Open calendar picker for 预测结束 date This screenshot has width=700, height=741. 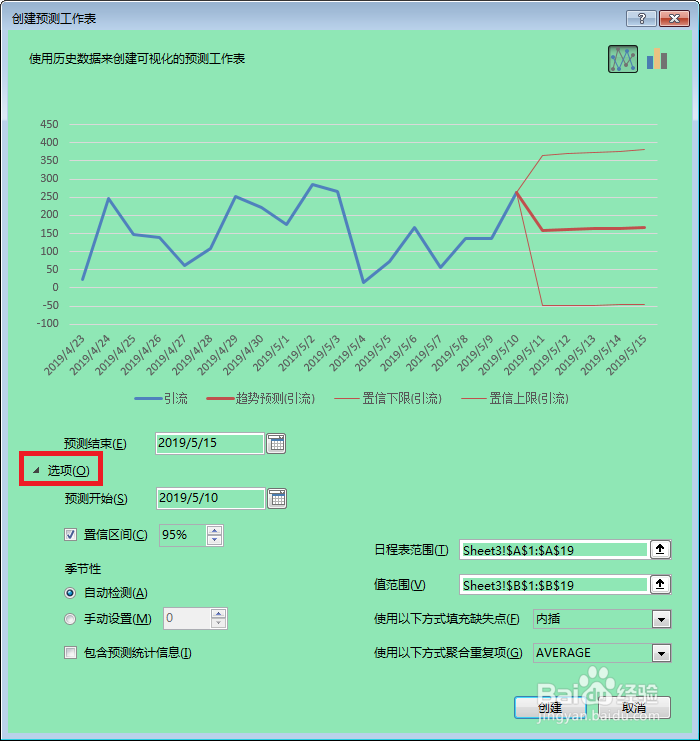click(x=276, y=443)
